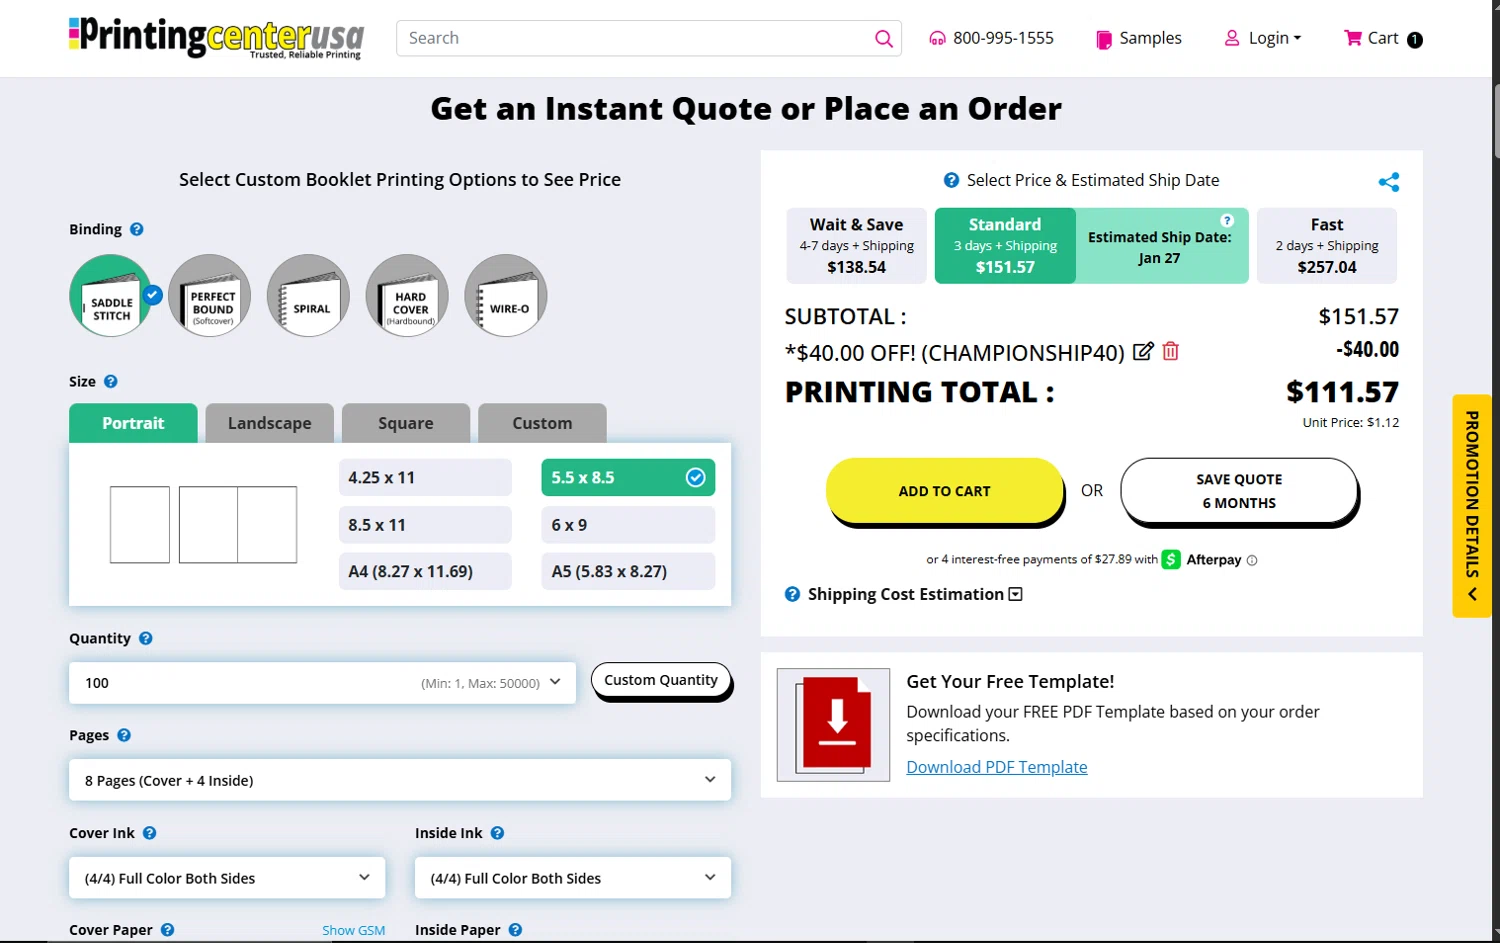Open the Cover Paper help icon
1500x943 pixels.
point(168,929)
